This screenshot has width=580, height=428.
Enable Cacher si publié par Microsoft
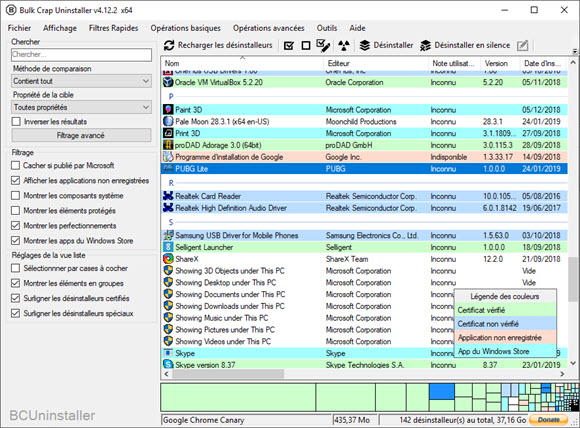click(x=16, y=165)
